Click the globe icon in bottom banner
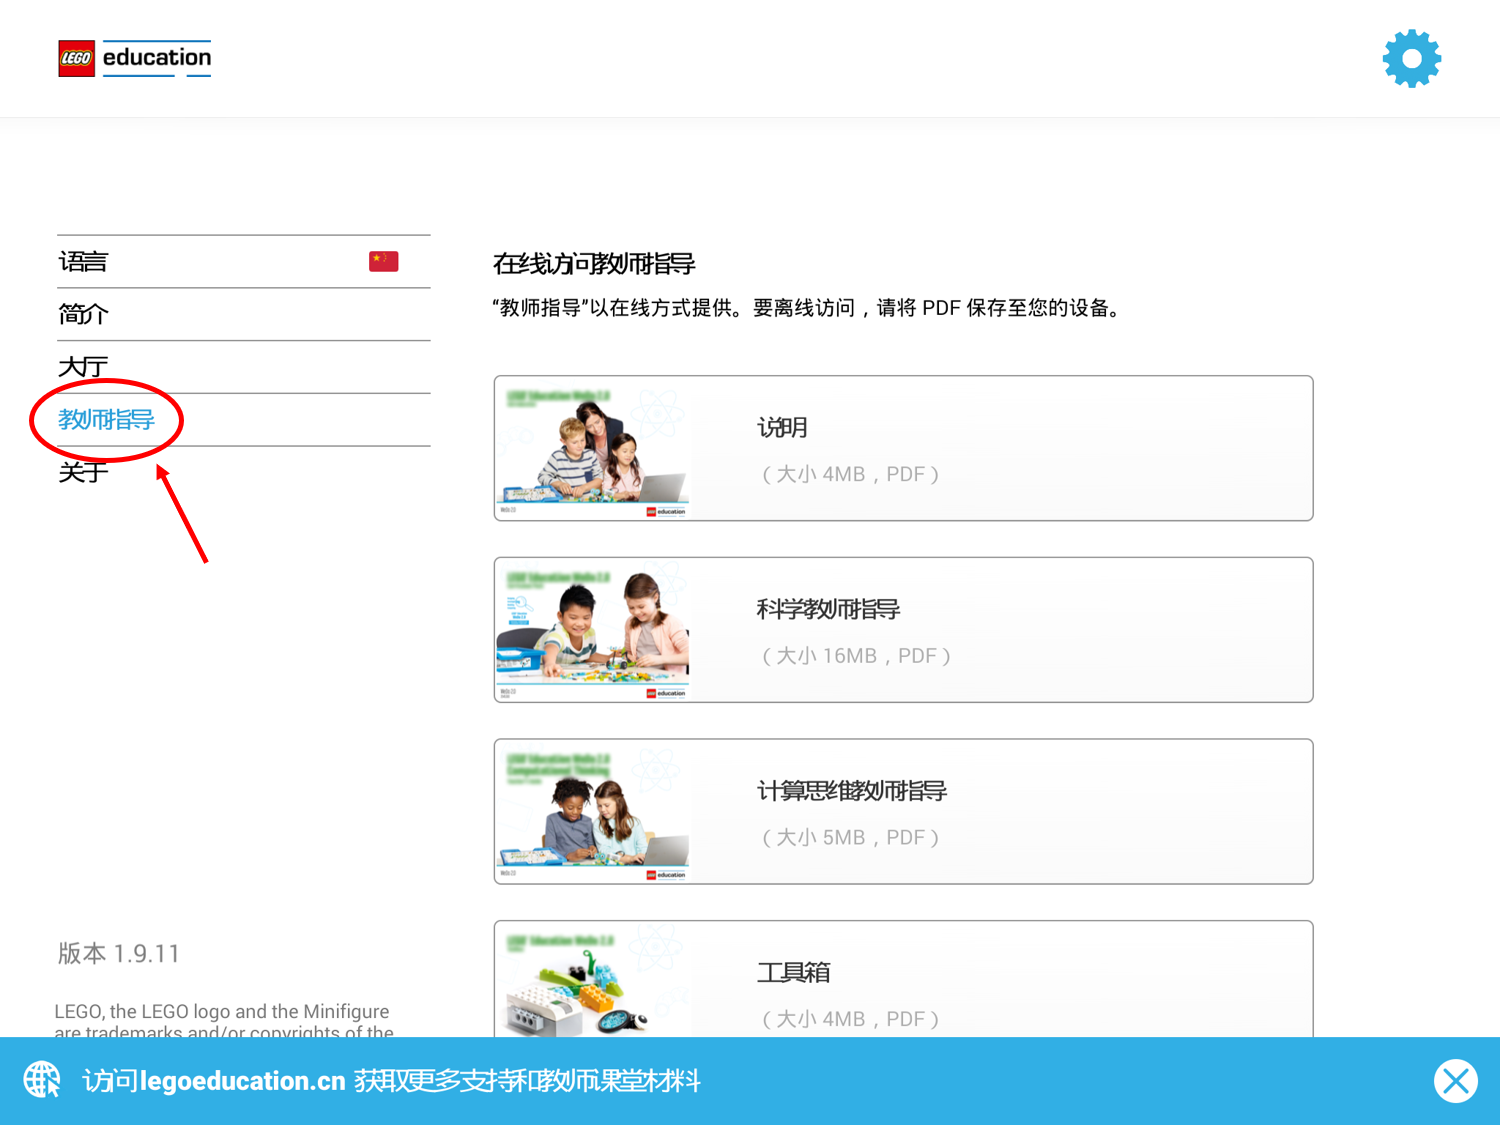Image resolution: width=1500 pixels, height=1125 pixels. click(x=42, y=1080)
